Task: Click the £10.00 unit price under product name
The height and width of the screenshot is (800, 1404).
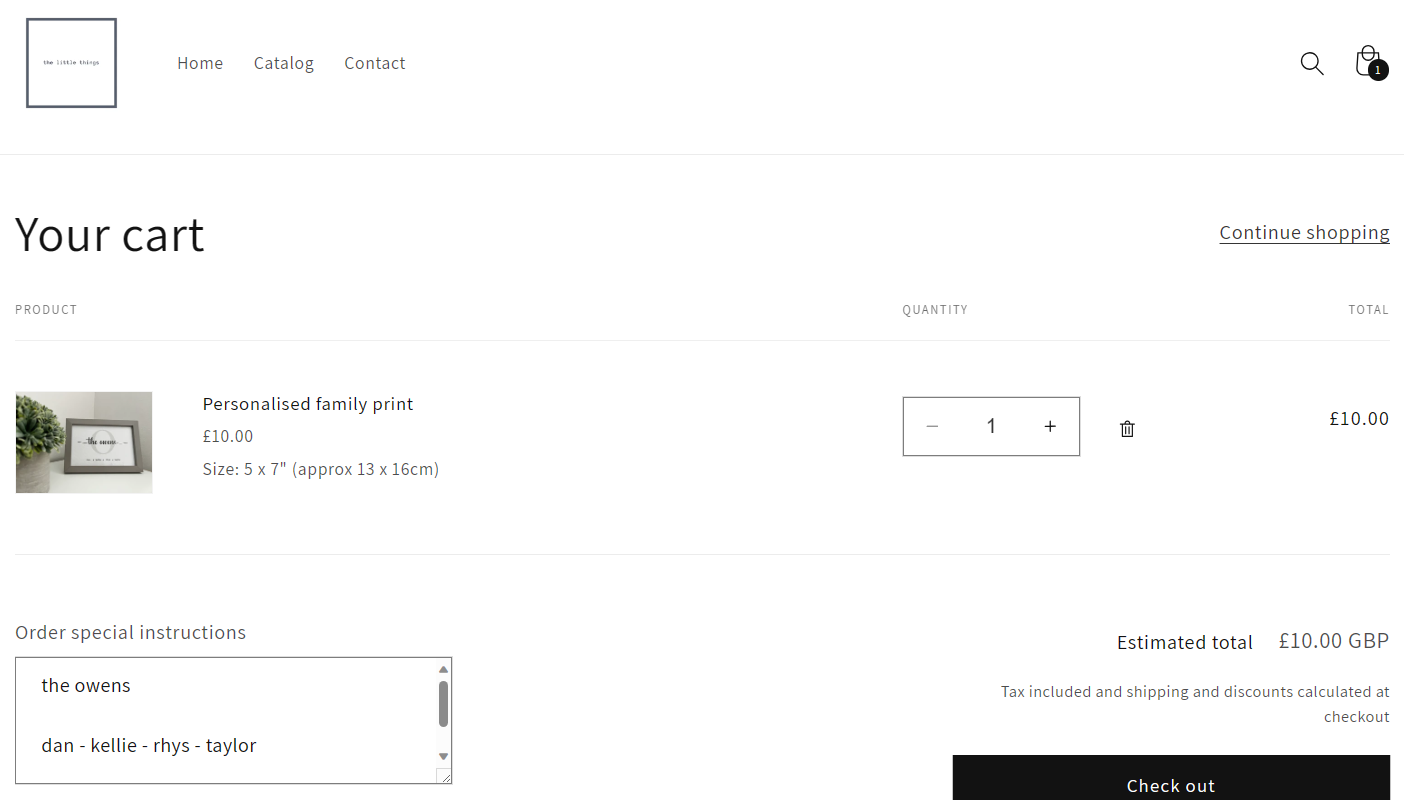Action: (x=228, y=436)
